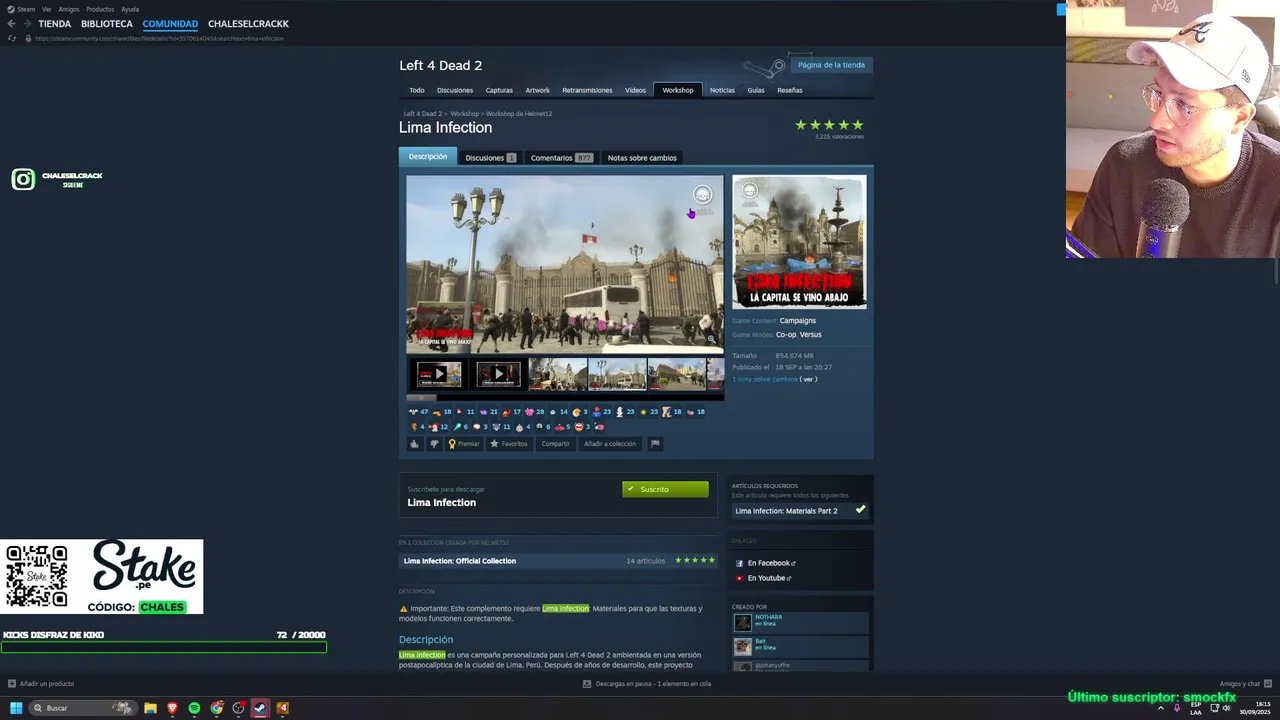The height and width of the screenshot is (720, 1280).
Task: Open the item Discusiones tab with count 1
Action: click(490, 158)
